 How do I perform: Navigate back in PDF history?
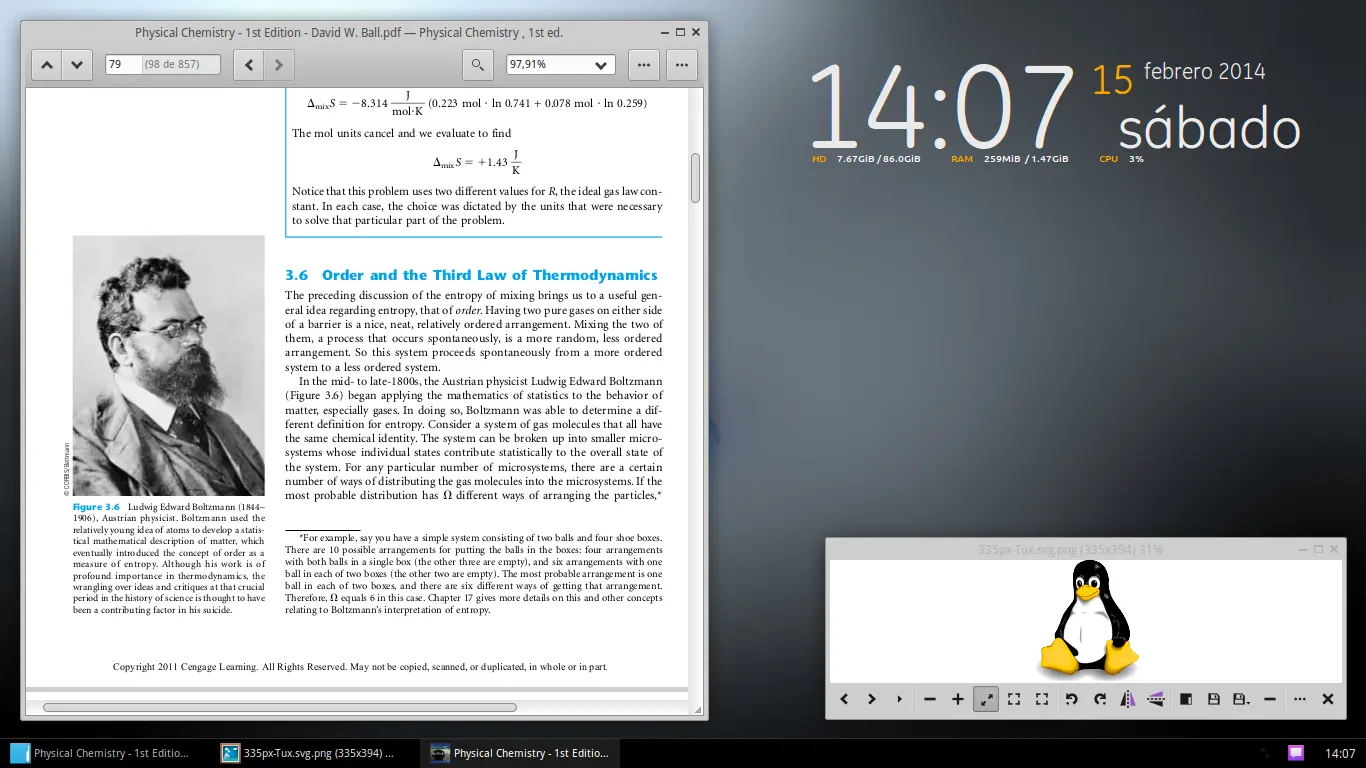pyautogui.click(x=249, y=65)
